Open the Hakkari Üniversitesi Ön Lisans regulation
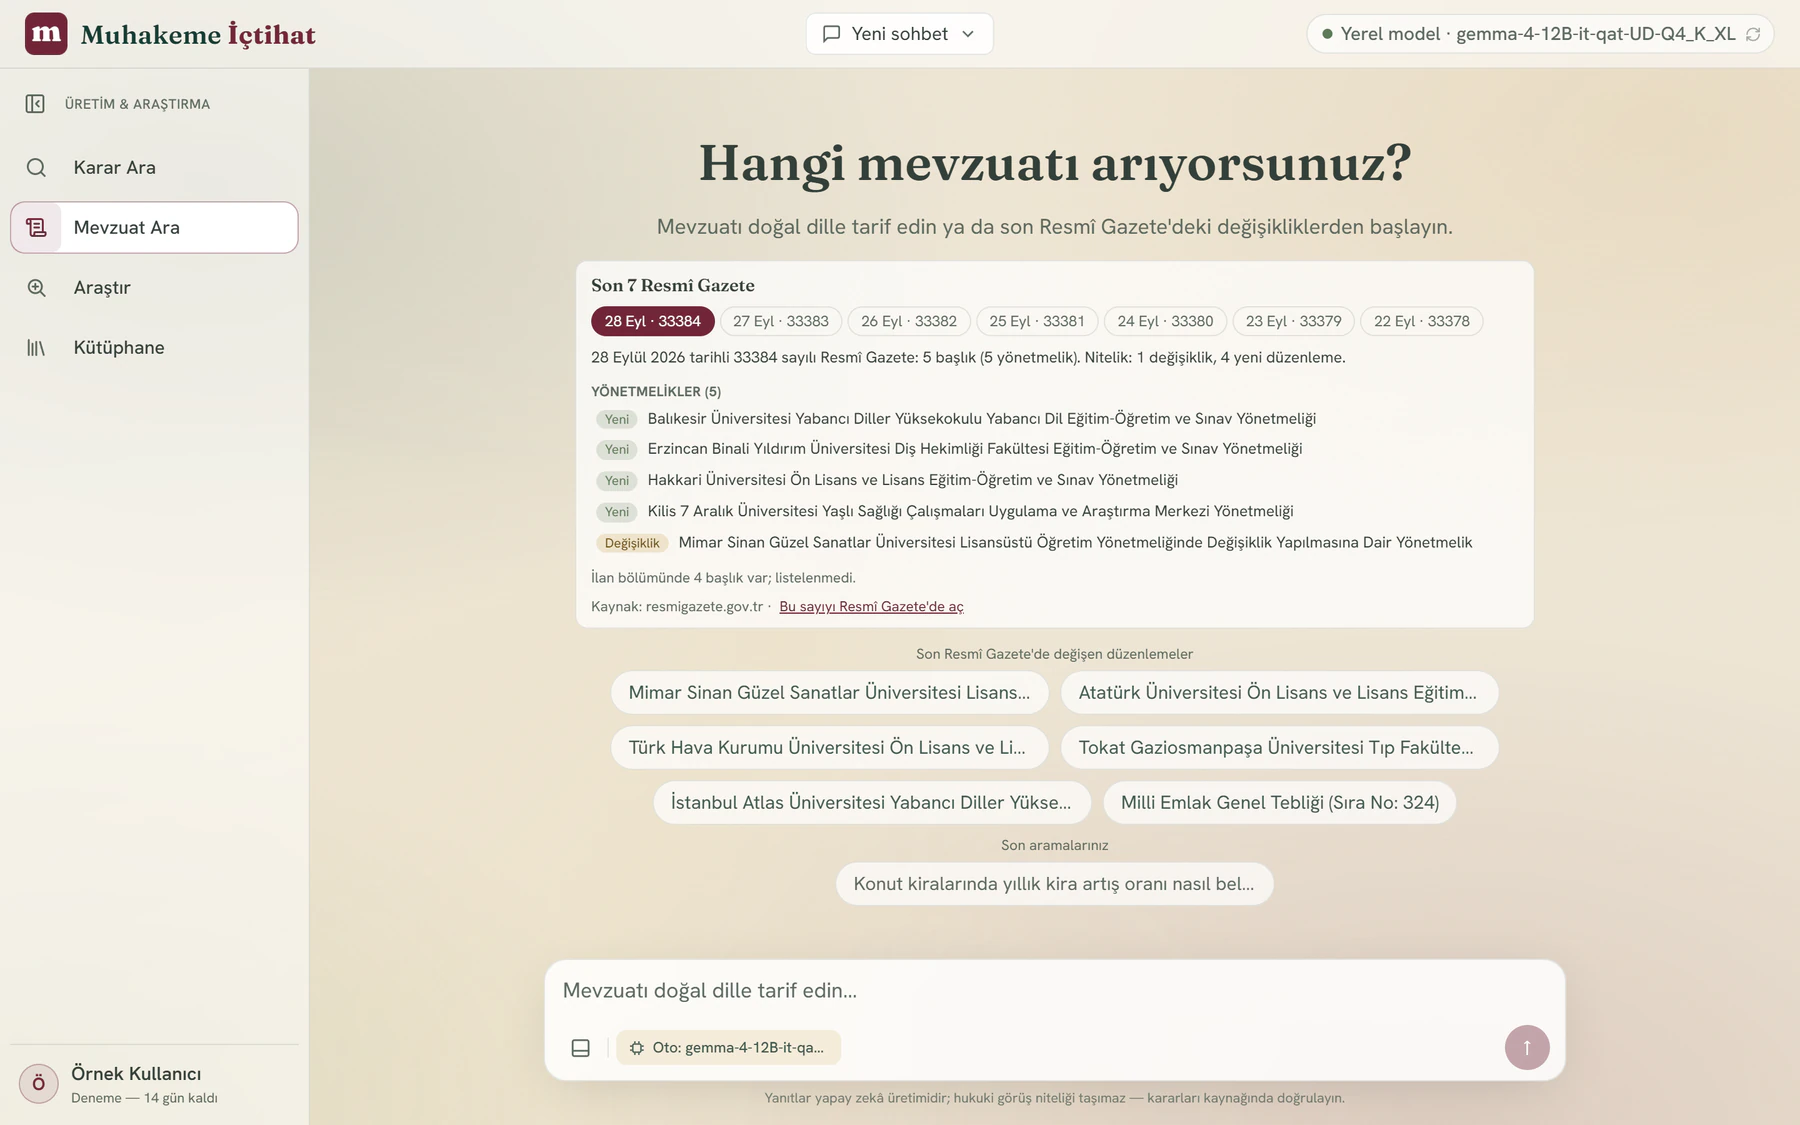Image resolution: width=1800 pixels, height=1125 pixels. (913, 480)
